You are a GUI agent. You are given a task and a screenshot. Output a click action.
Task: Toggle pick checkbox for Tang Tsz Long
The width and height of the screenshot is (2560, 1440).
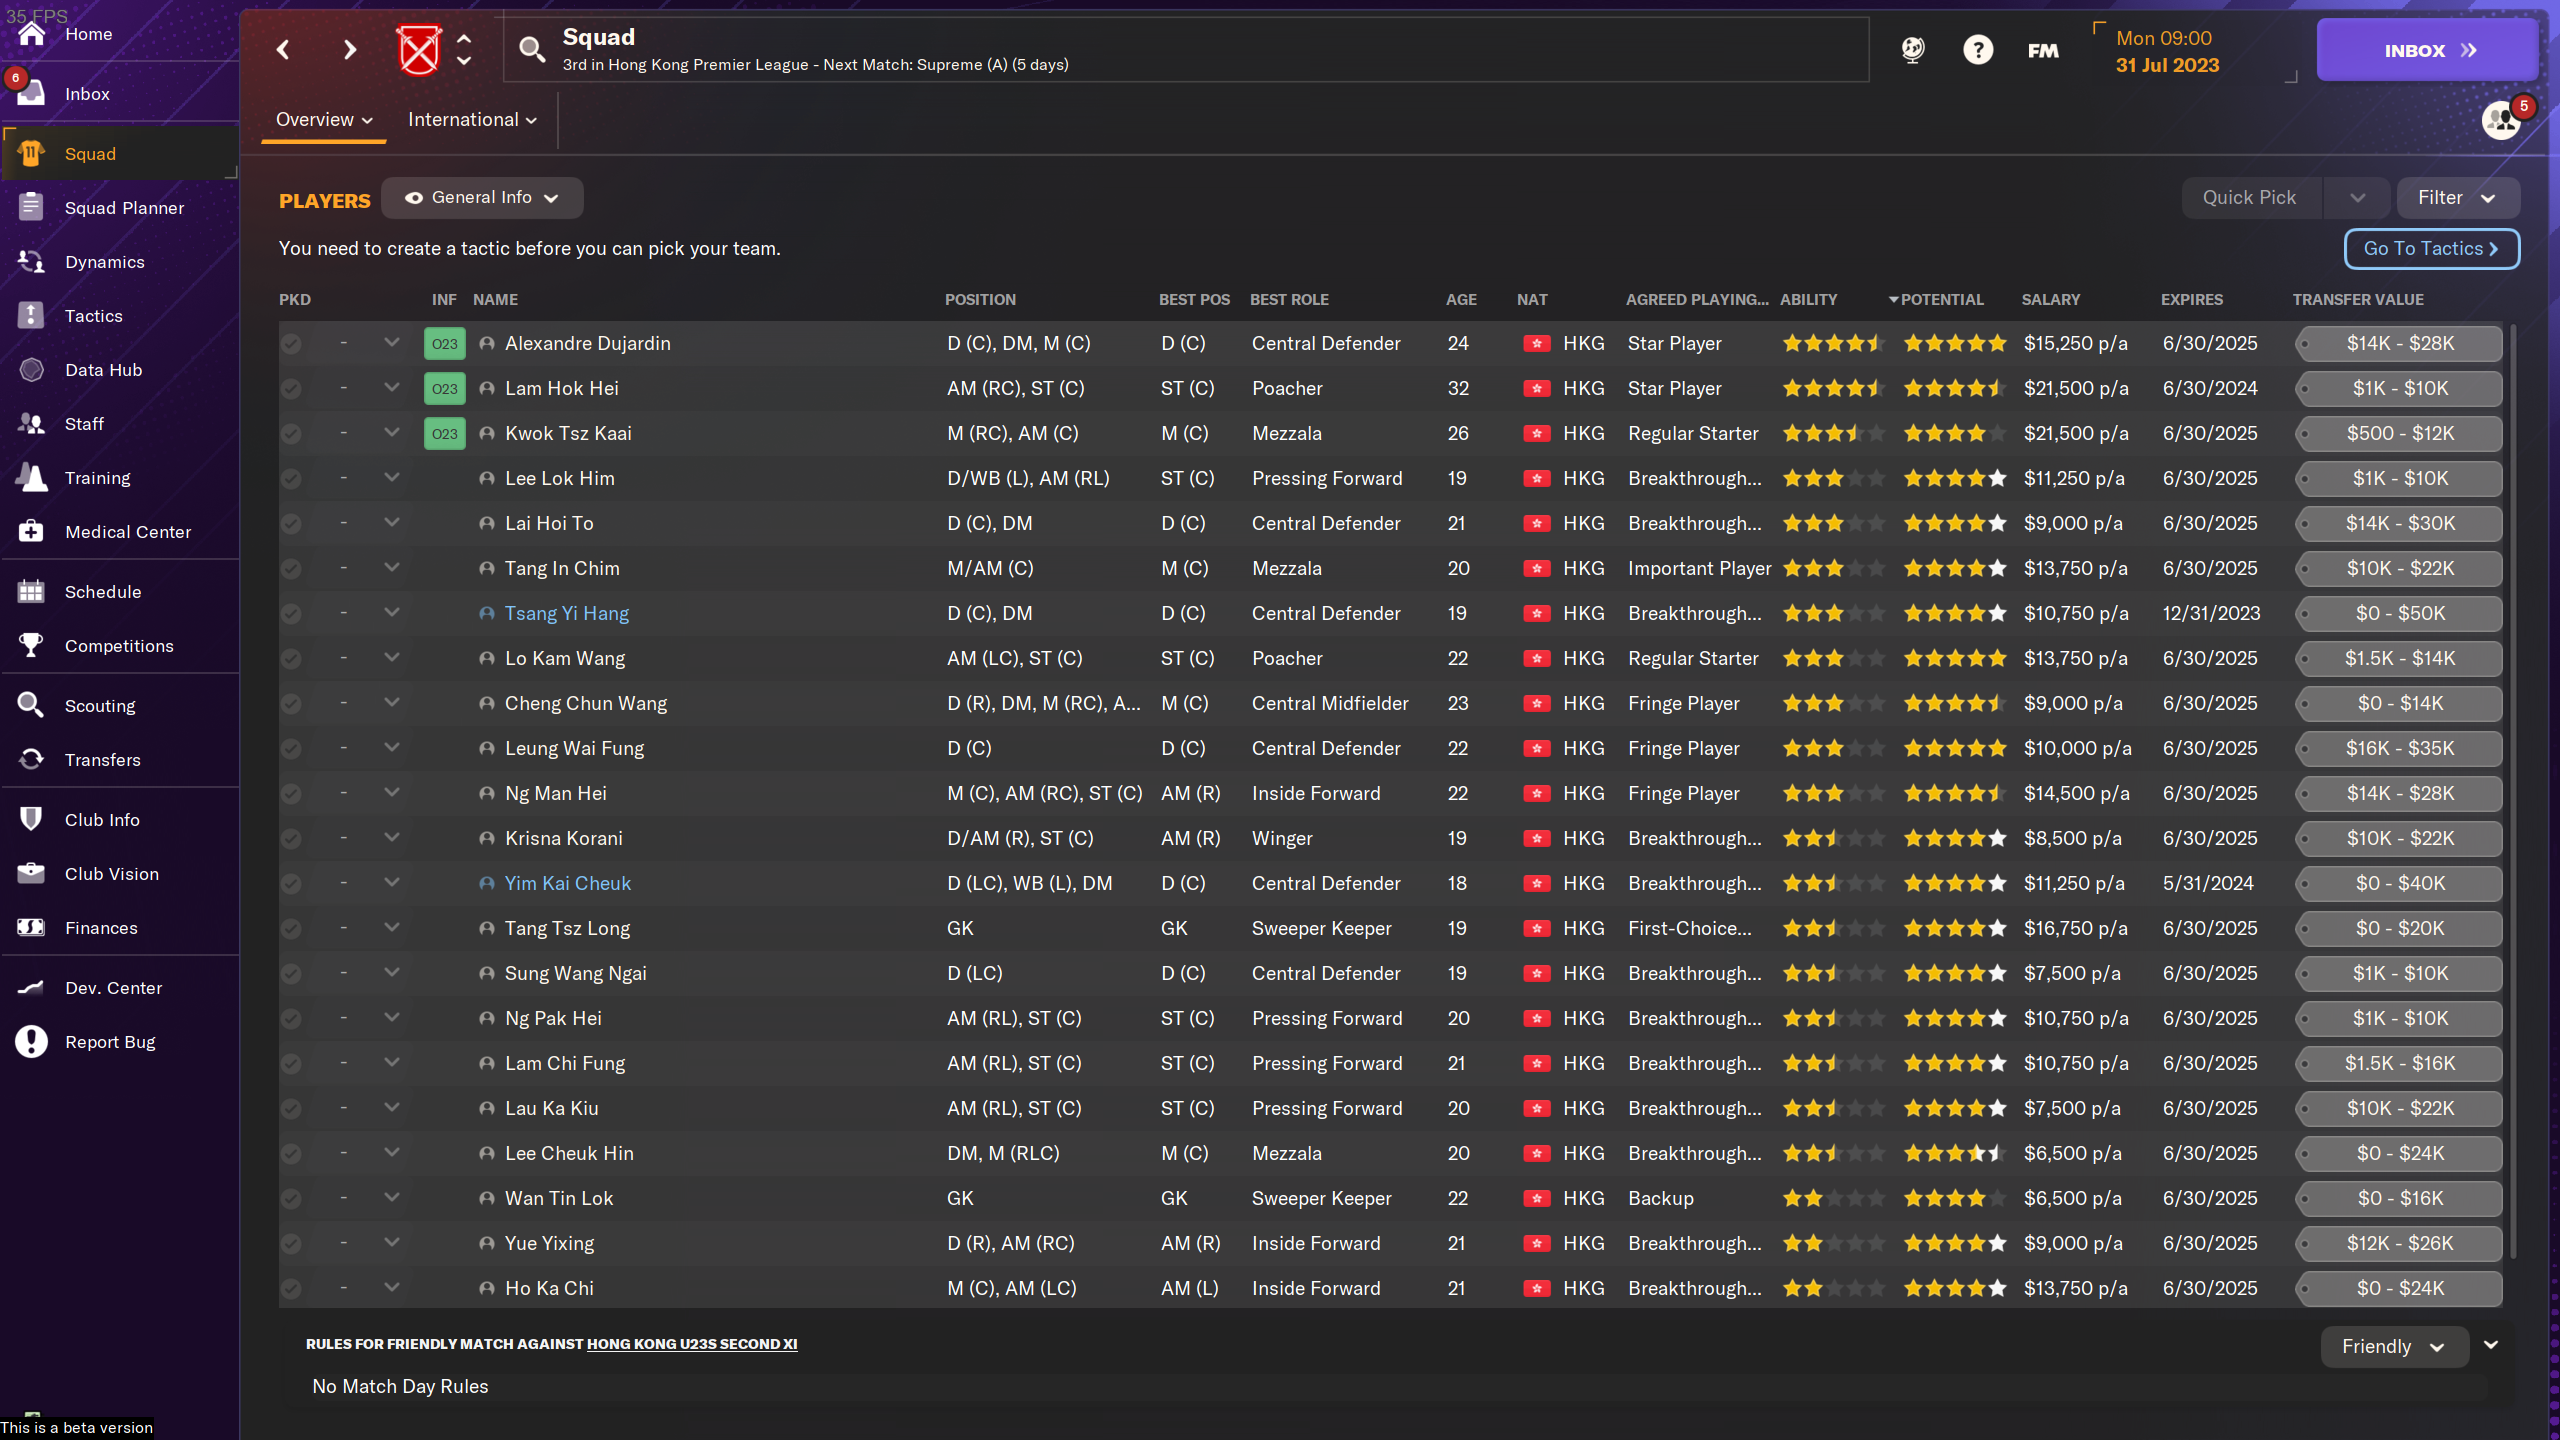[291, 928]
